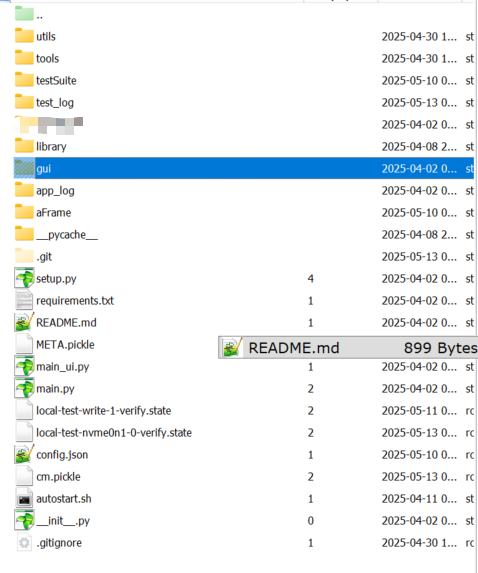Click the README.md 899 Bytes tooltip
This screenshot has width=478, height=573.
click(348, 348)
